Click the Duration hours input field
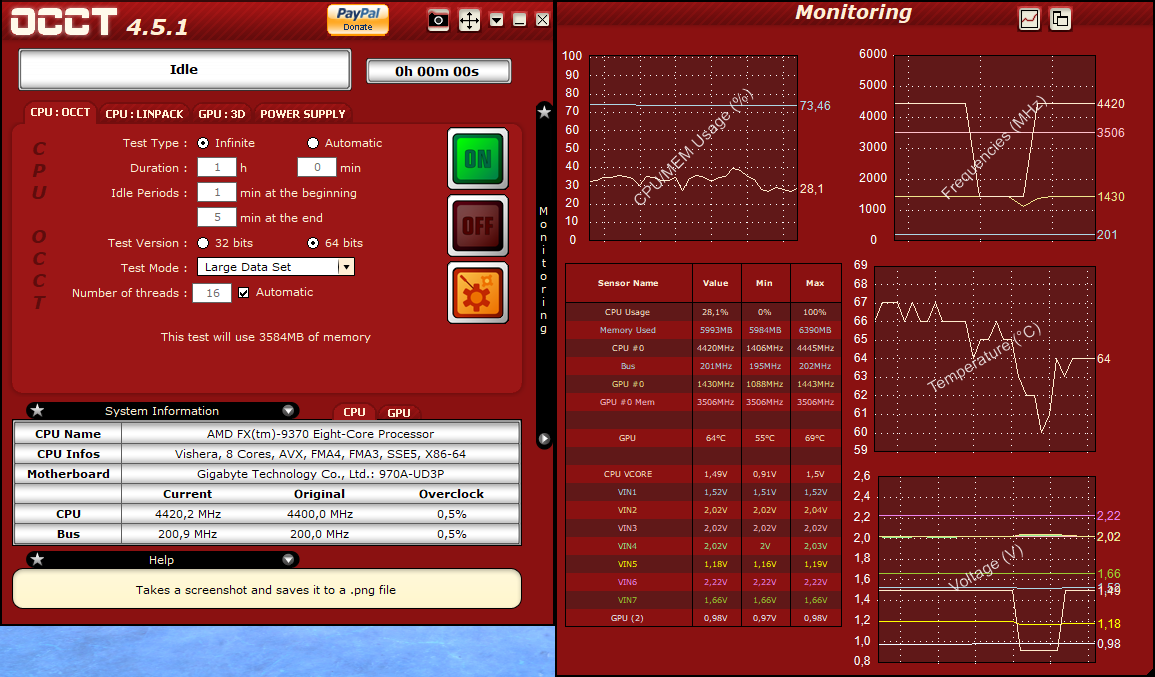Viewport: 1155px width, 677px height. [217, 167]
